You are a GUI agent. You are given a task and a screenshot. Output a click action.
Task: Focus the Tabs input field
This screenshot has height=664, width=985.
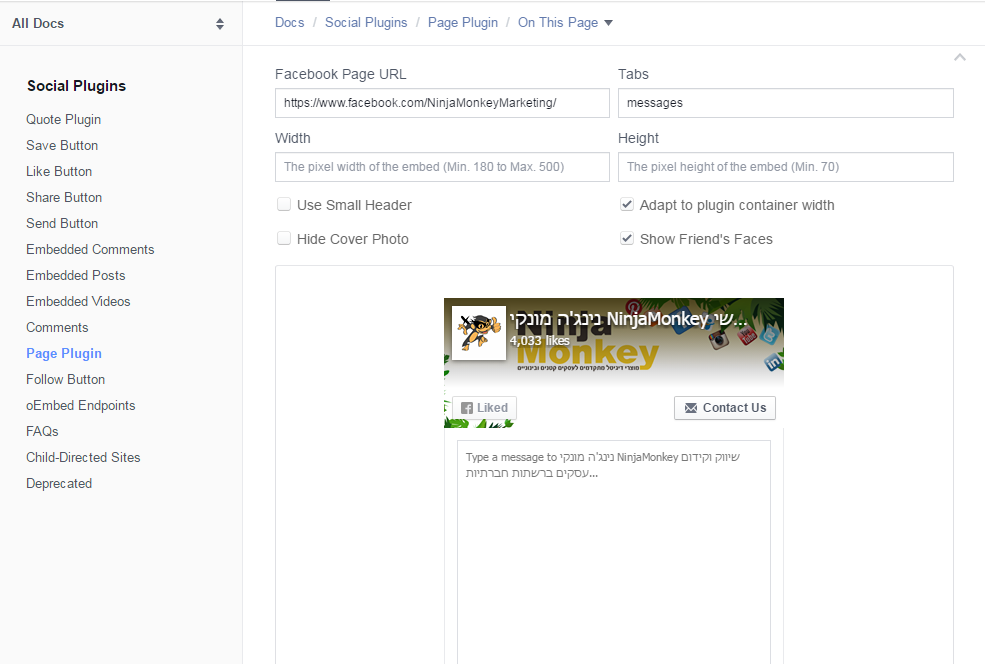click(785, 103)
